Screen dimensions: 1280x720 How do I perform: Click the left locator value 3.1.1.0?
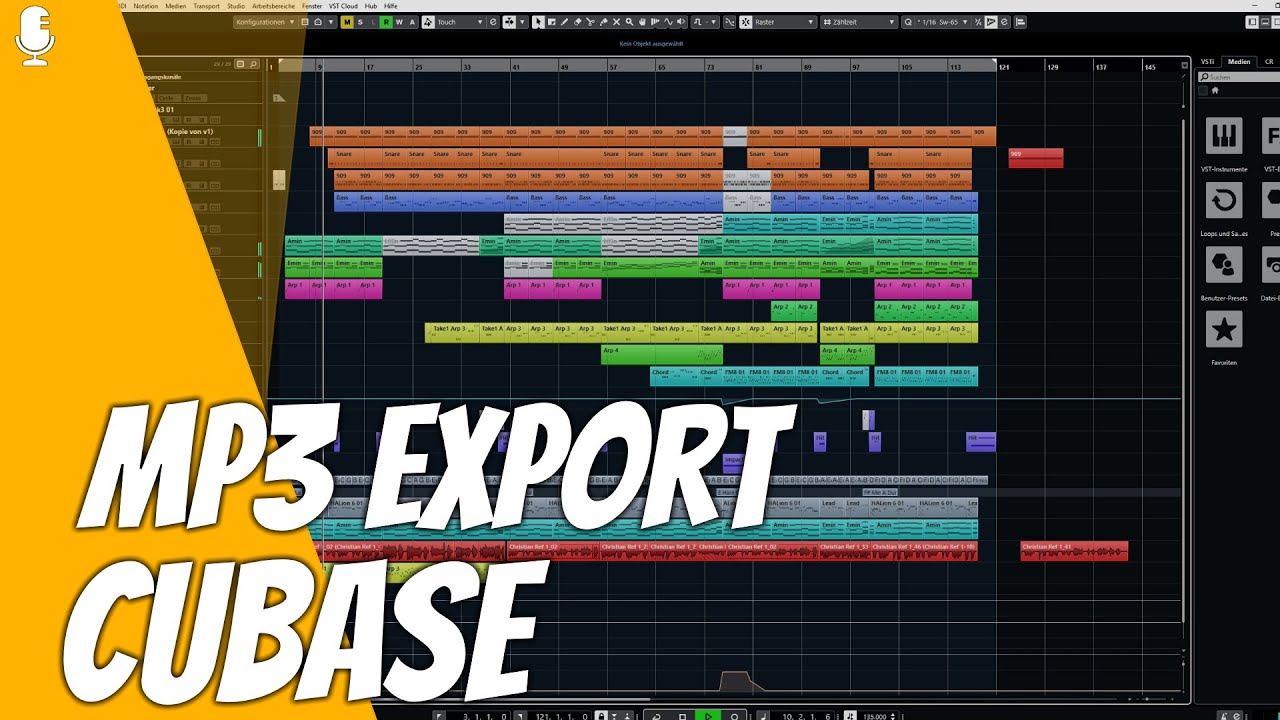coord(486,715)
